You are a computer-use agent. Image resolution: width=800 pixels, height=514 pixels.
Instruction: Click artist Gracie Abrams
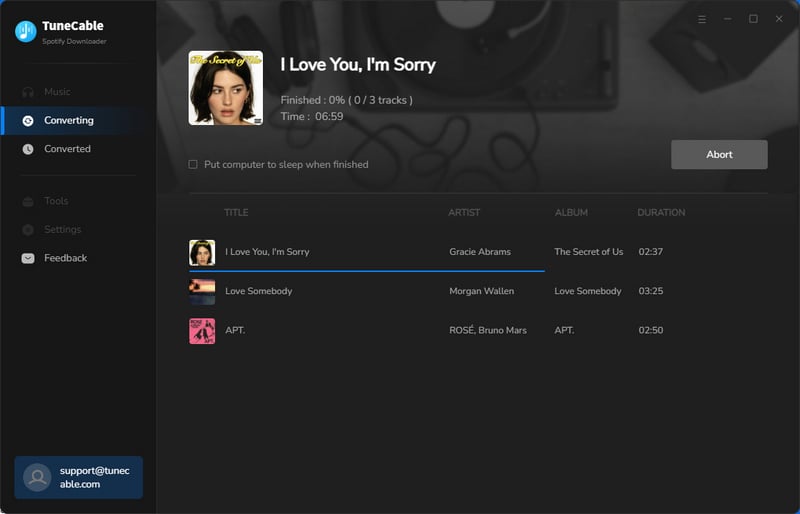(480, 252)
